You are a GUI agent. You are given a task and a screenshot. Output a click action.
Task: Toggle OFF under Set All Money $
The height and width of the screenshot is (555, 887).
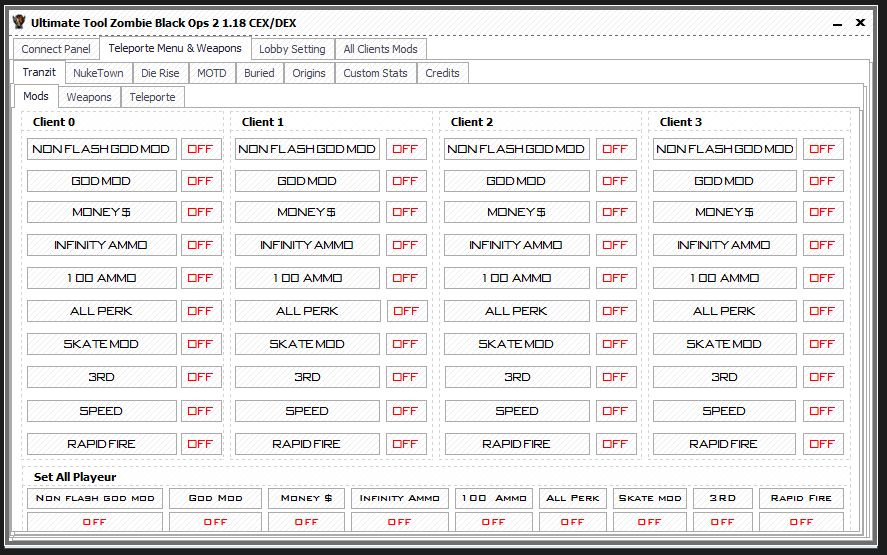pyautogui.click(x=306, y=522)
